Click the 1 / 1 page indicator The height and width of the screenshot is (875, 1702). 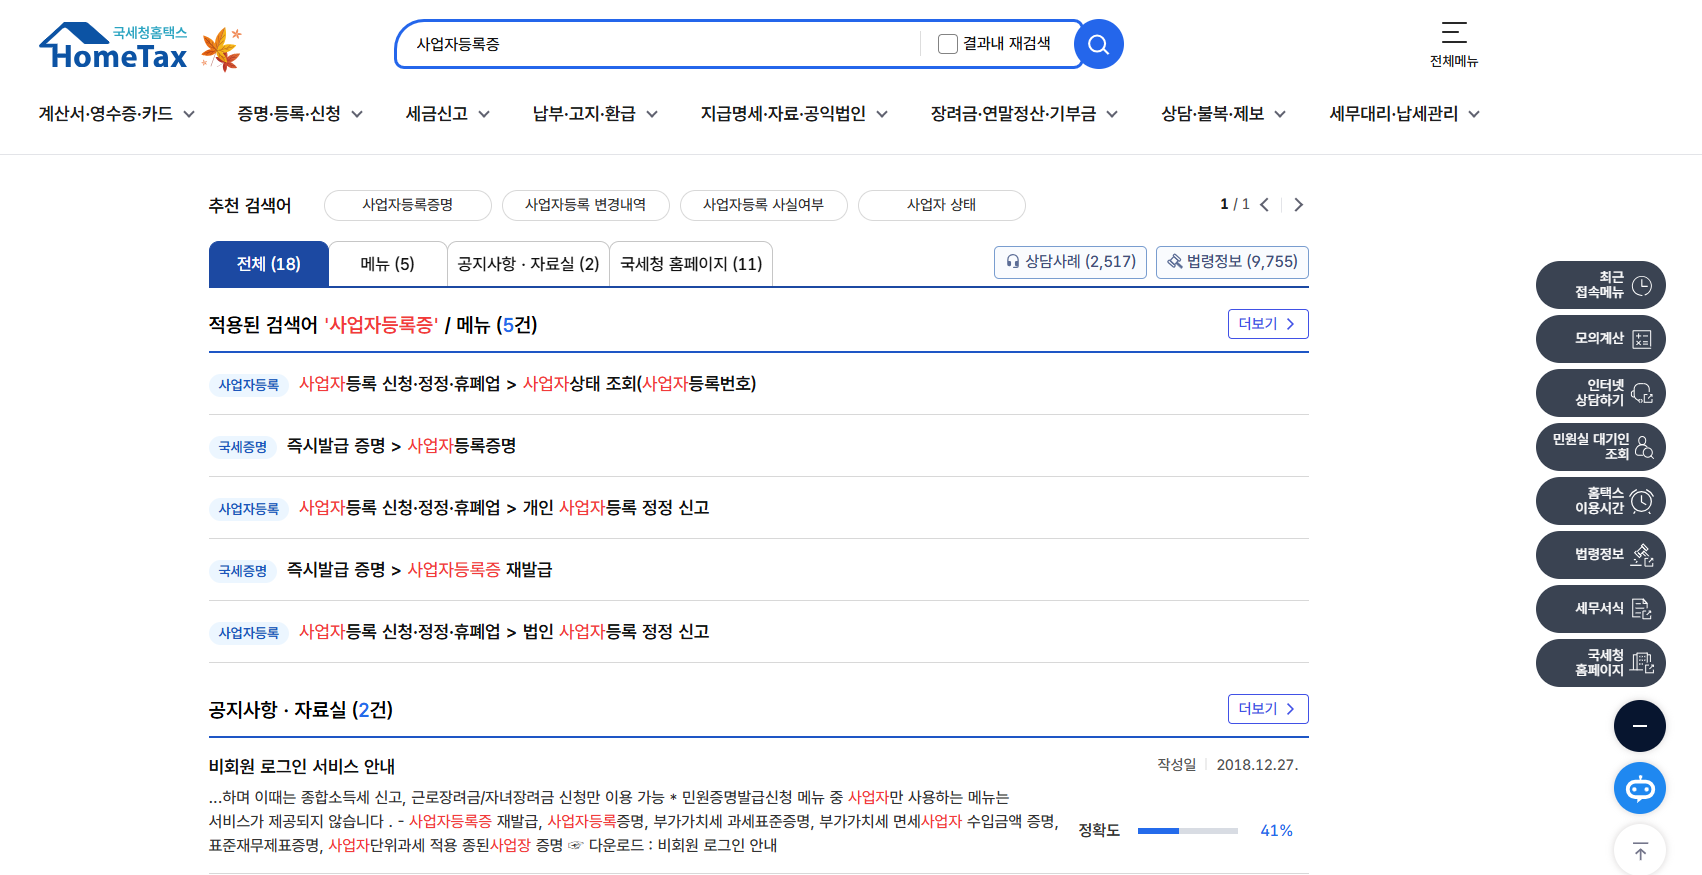click(x=1234, y=204)
